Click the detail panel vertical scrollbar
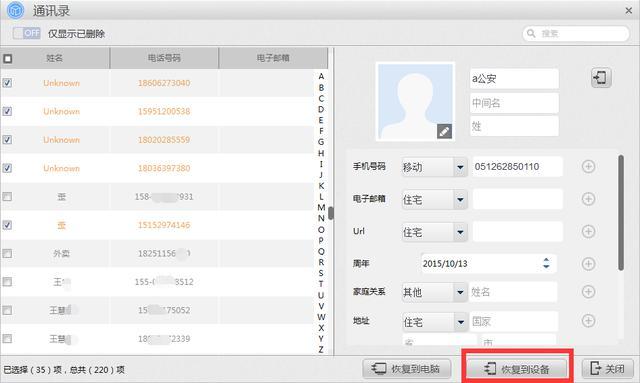The image size is (640, 383). click(621, 212)
